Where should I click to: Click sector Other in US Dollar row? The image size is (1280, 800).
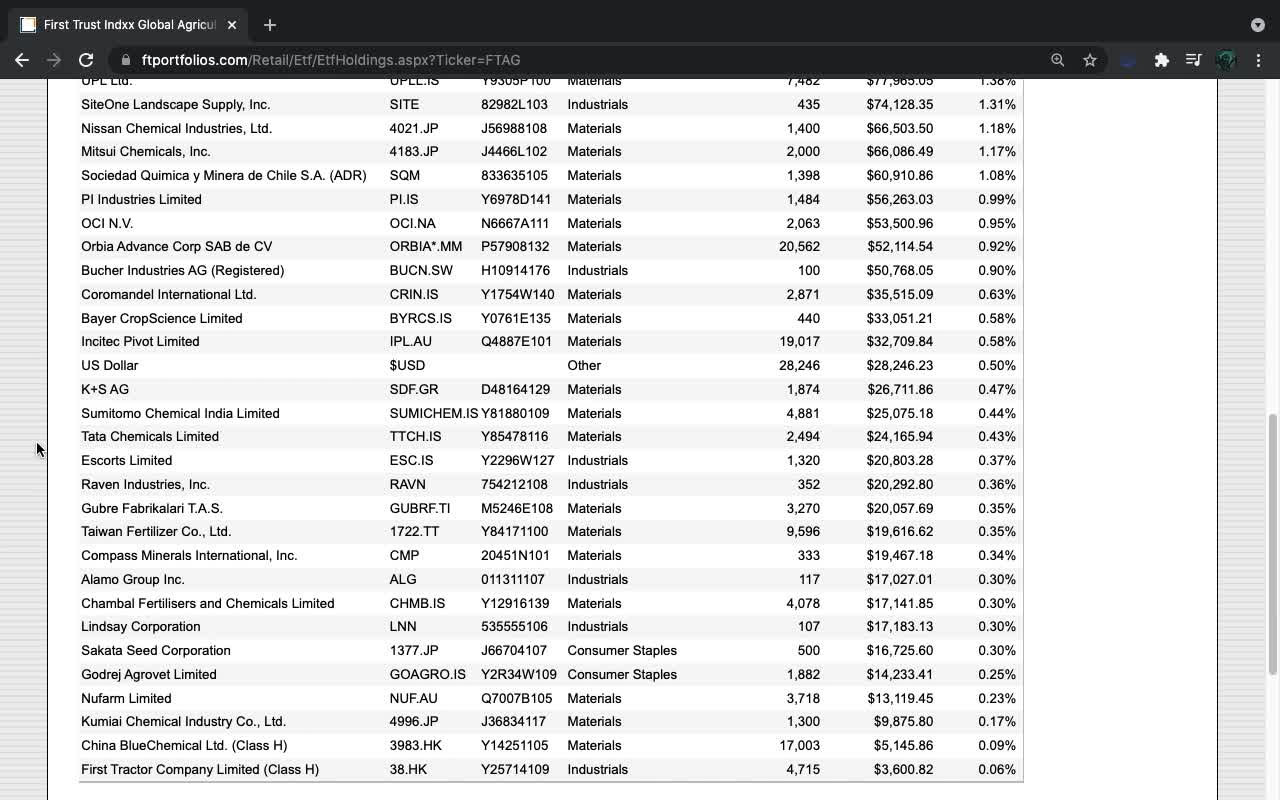click(584, 365)
